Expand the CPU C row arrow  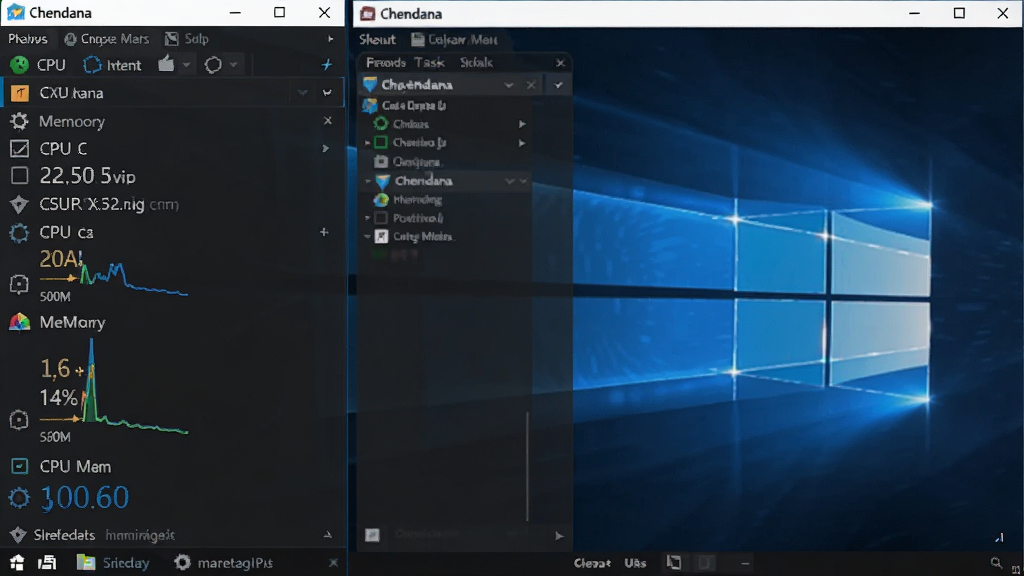[x=325, y=148]
